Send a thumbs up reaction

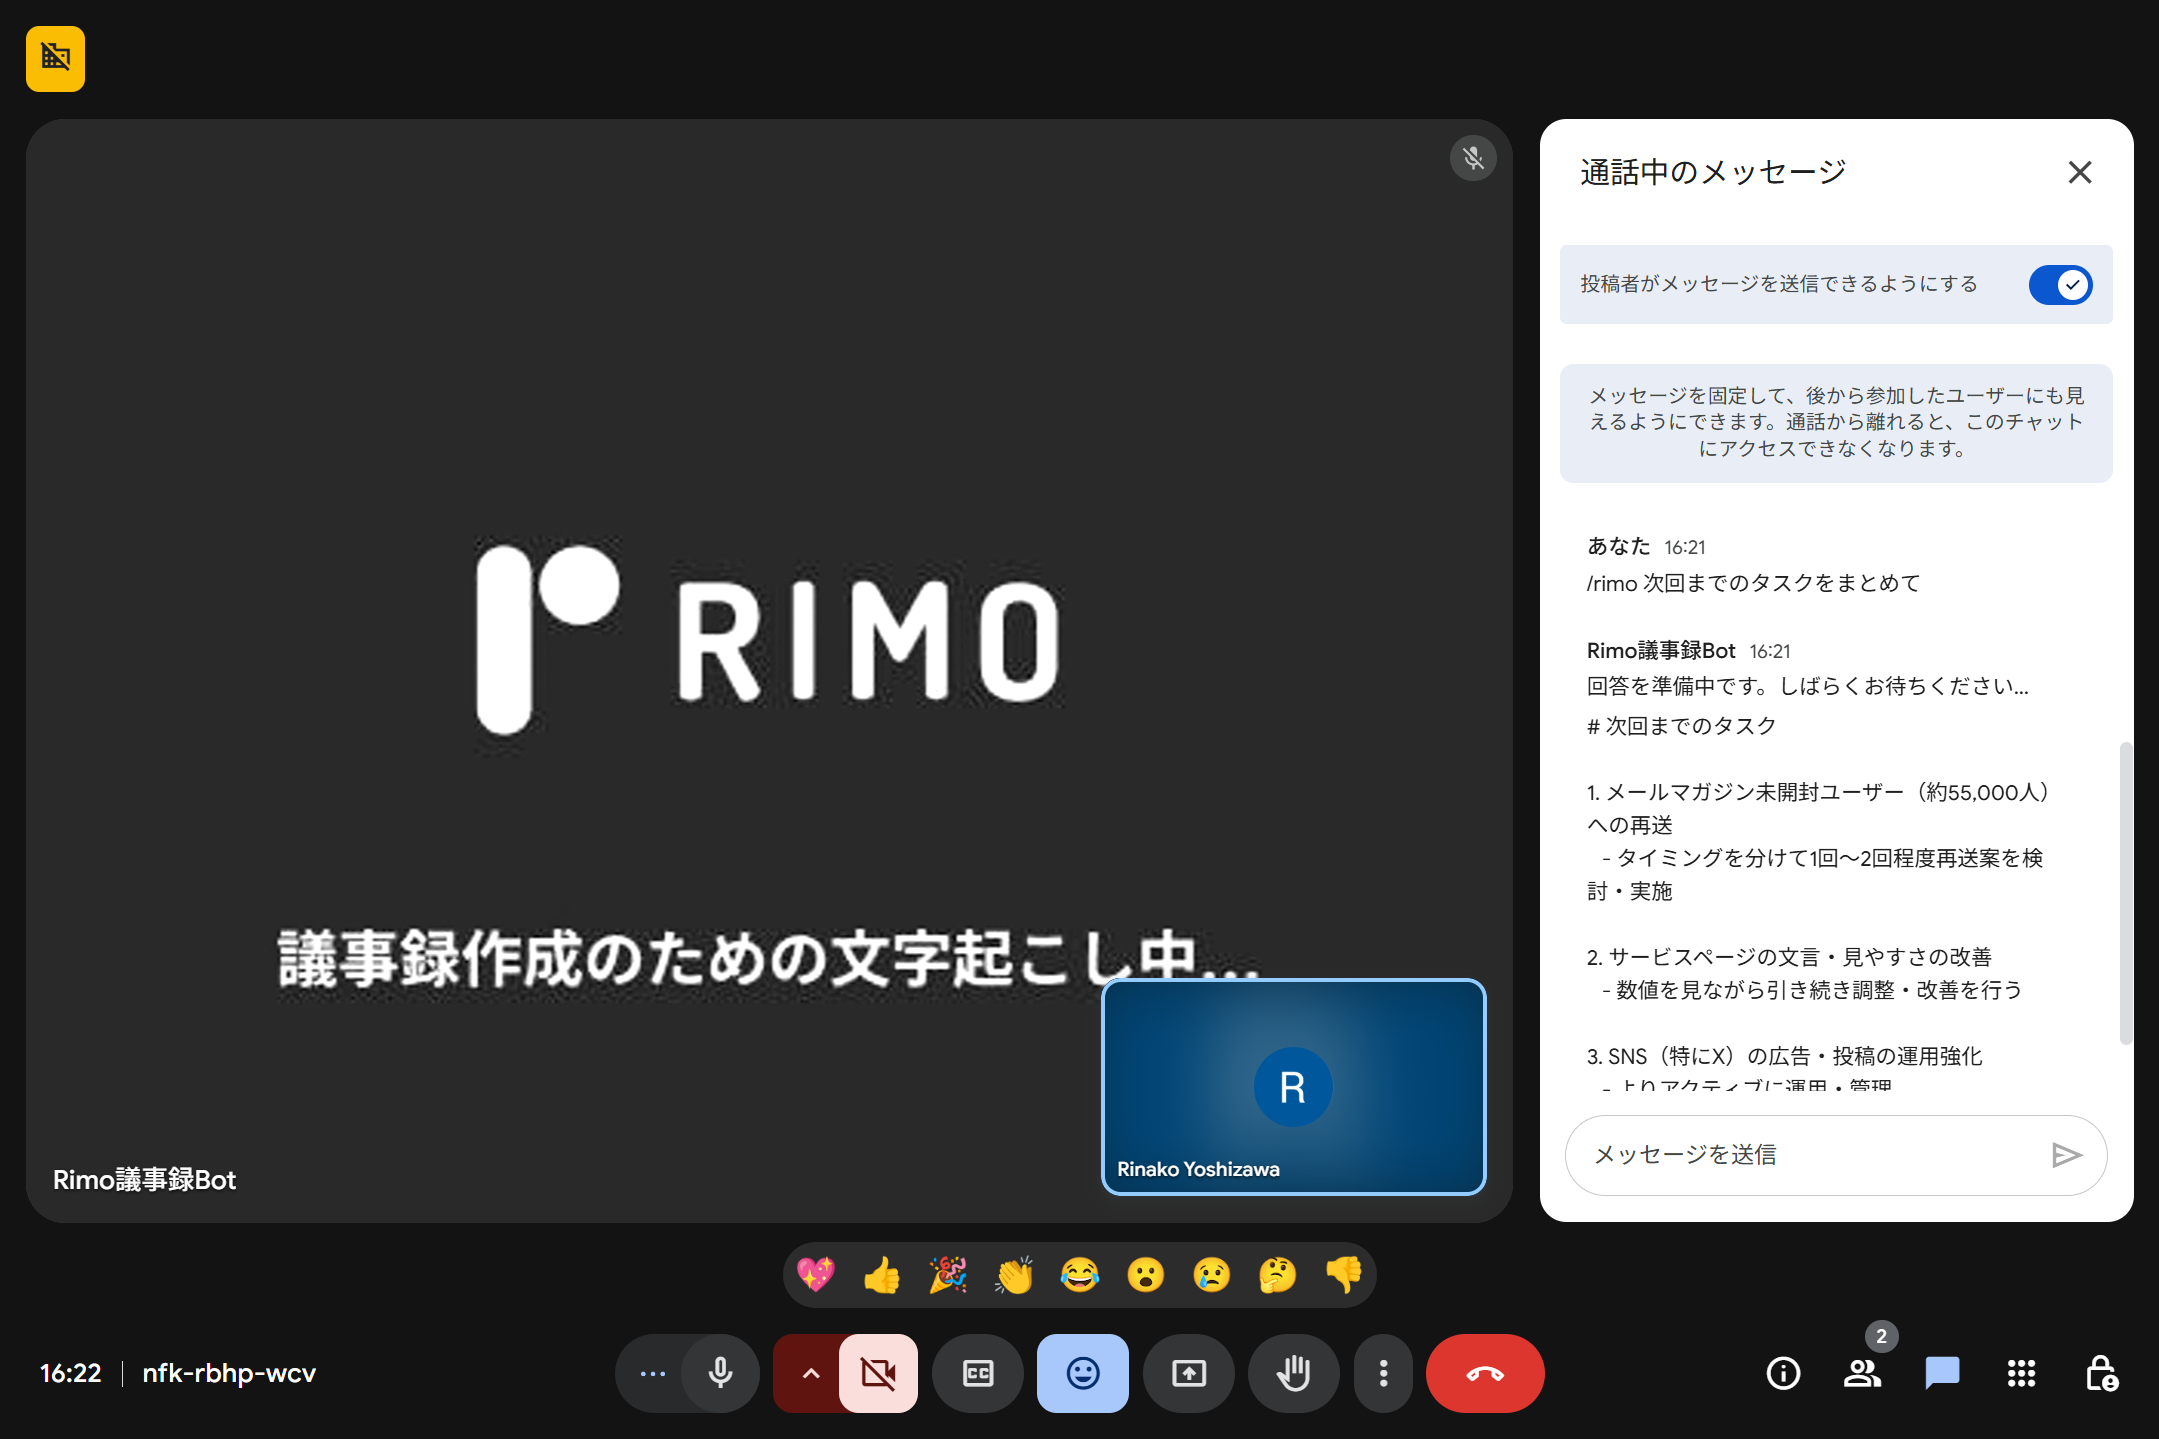click(881, 1275)
